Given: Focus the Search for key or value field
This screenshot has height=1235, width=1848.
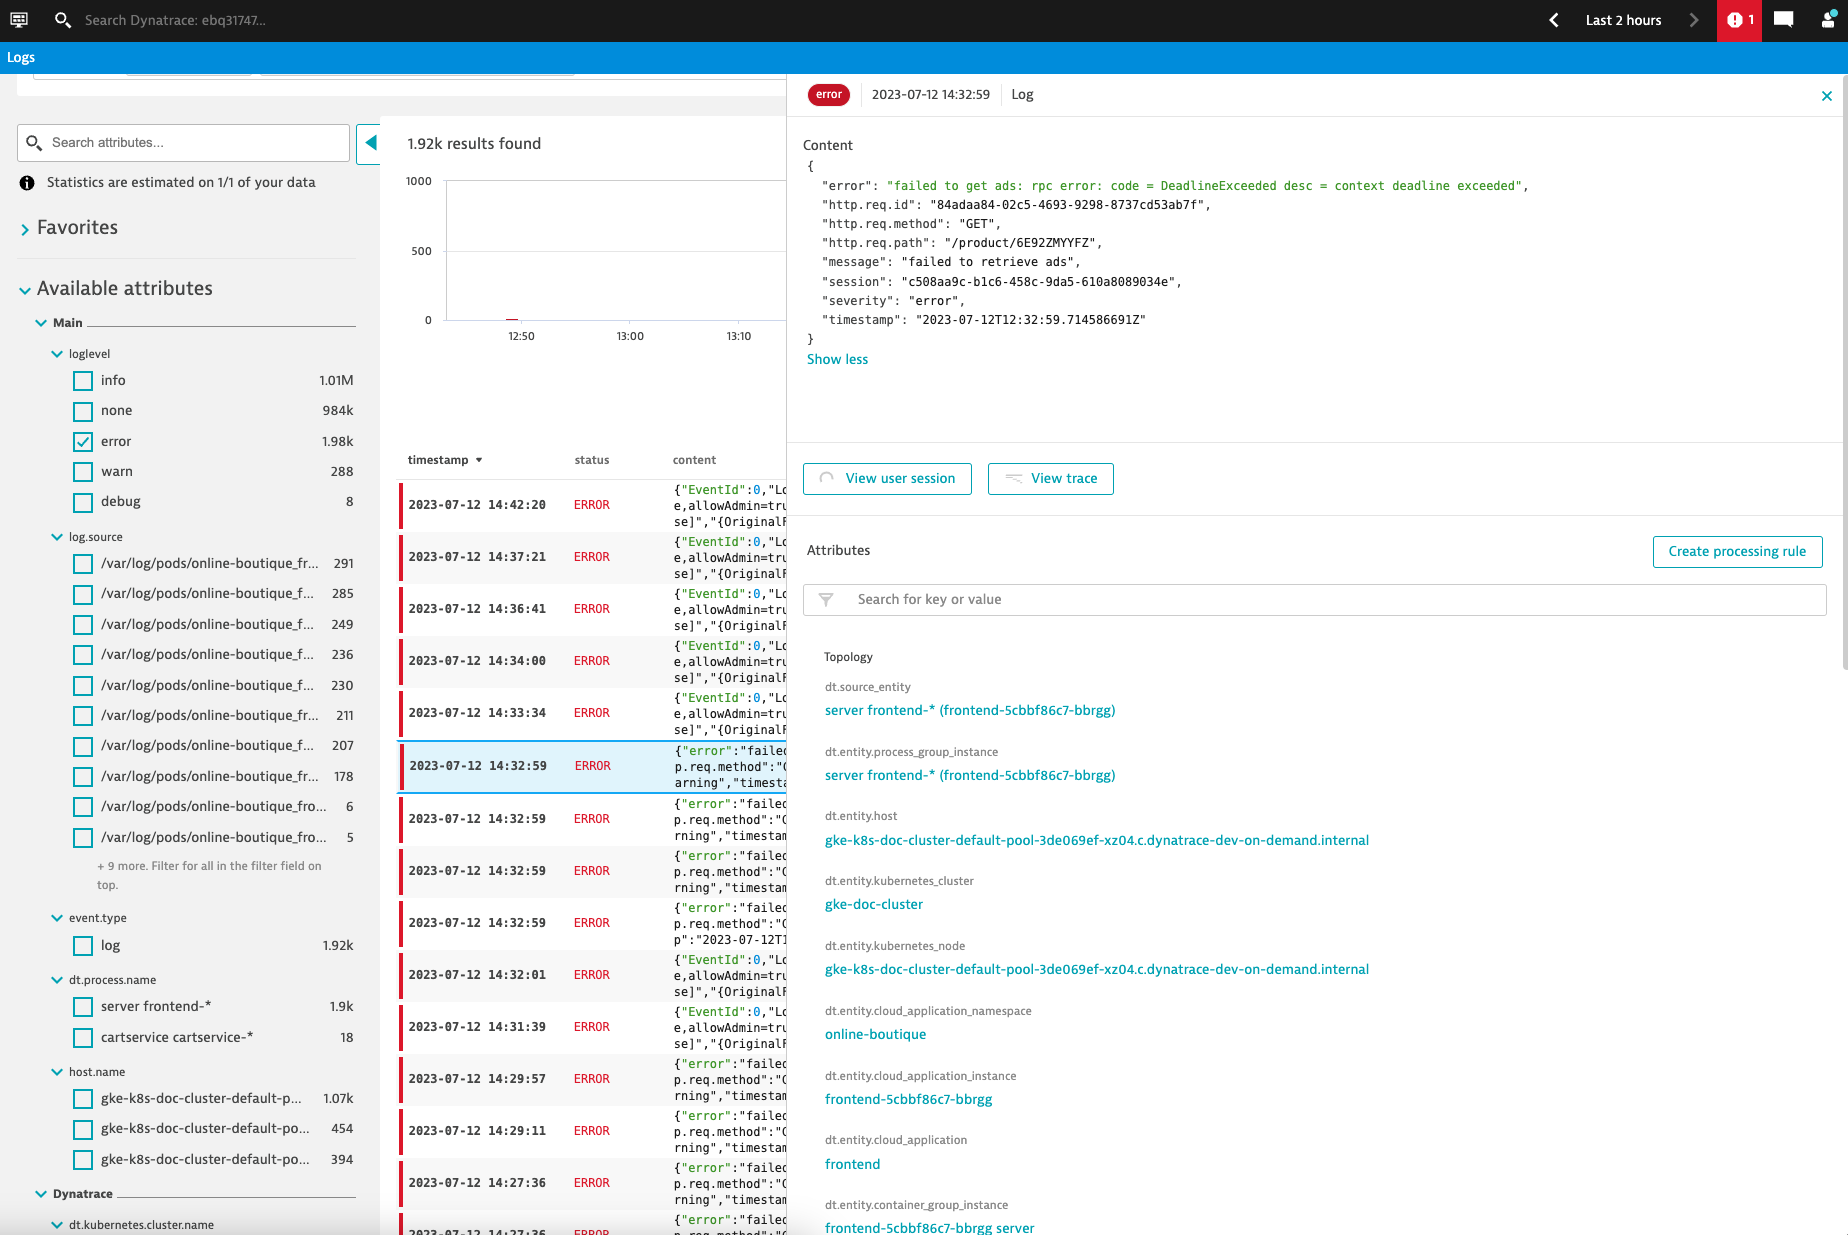Looking at the screenshot, I should click(x=1315, y=600).
